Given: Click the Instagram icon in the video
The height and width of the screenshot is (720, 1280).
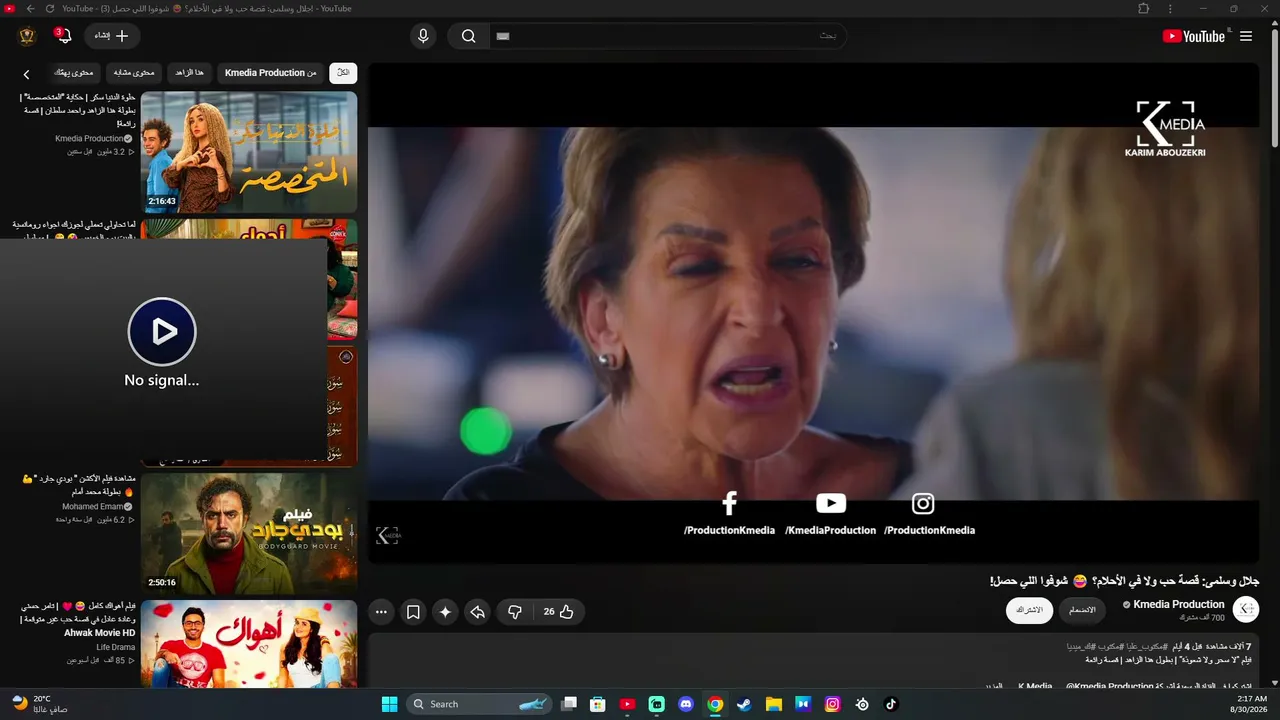Looking at the screenshot, I should point(923,504).
